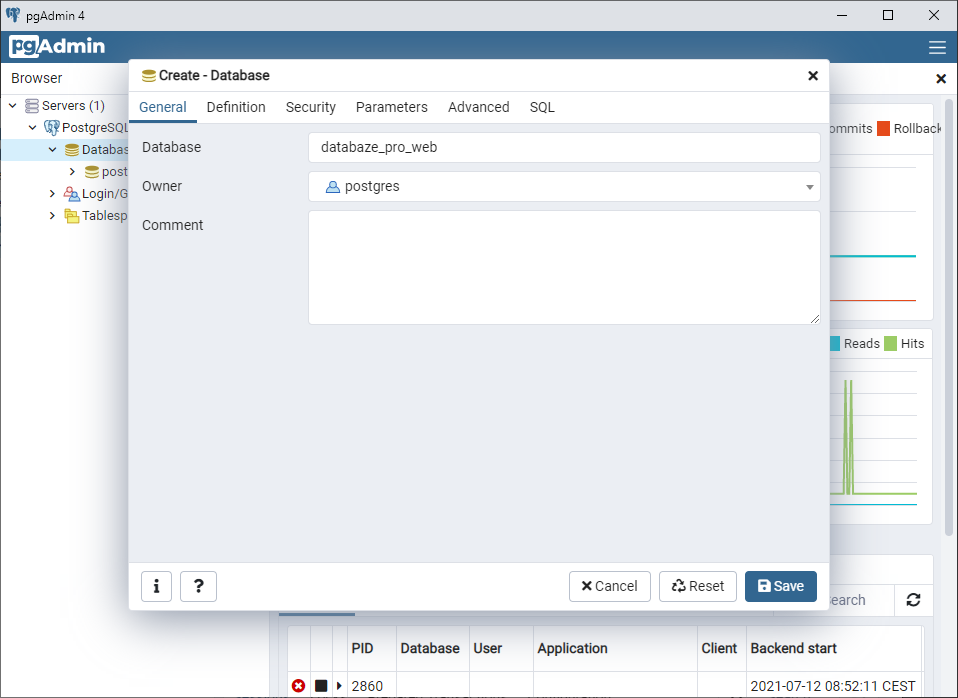
Task: Reset the Create Database form
Action: pyautogui.click(x=697, y=586)
